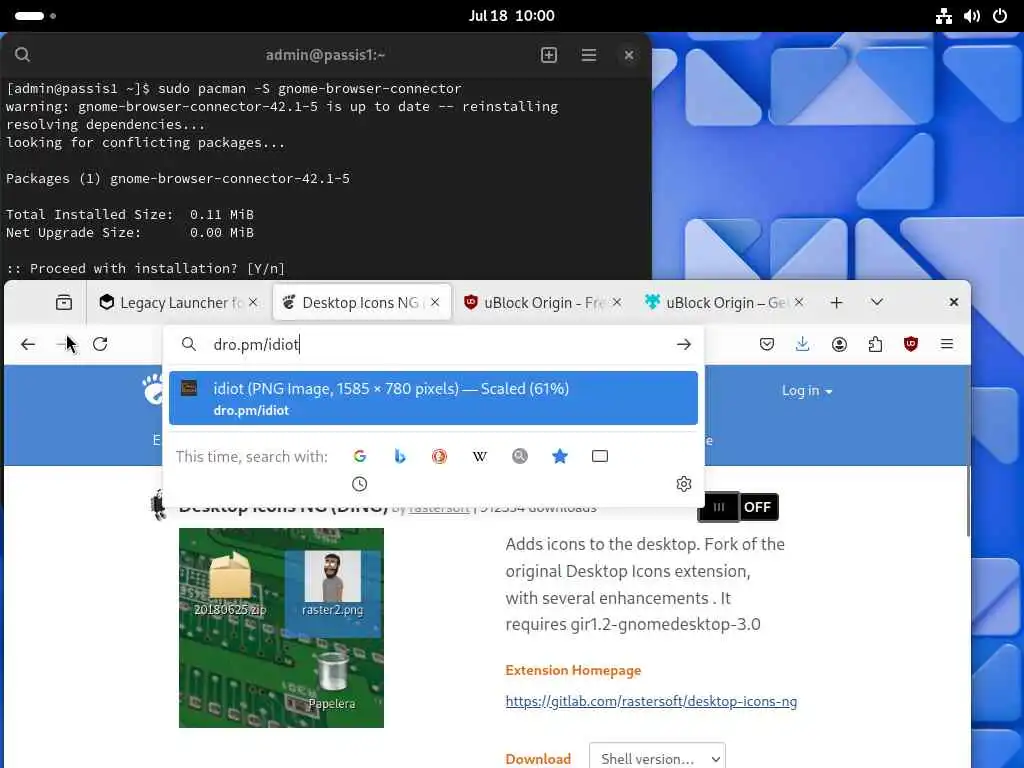Viewport: 1024px width, 768px height.
Task: Open Shell version dropdown
Action: click(x=657, y=759)
